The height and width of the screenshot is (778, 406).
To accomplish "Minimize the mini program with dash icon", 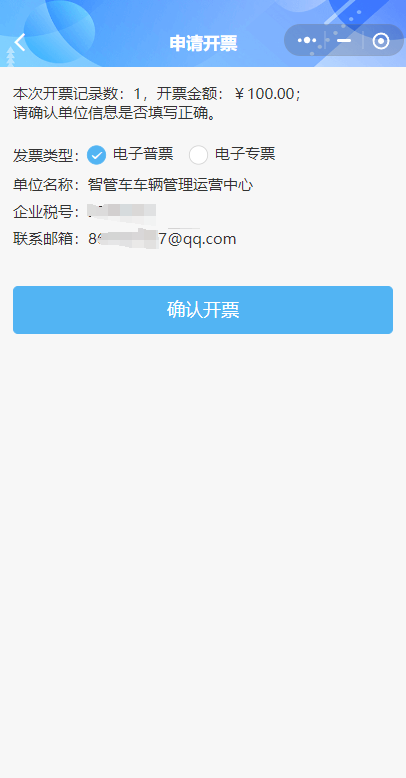I will click(344, 40).
